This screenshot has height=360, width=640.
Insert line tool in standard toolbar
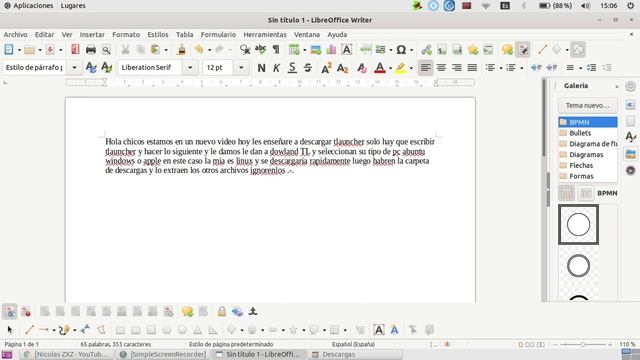pyautogui.click(x=542, y=50)
